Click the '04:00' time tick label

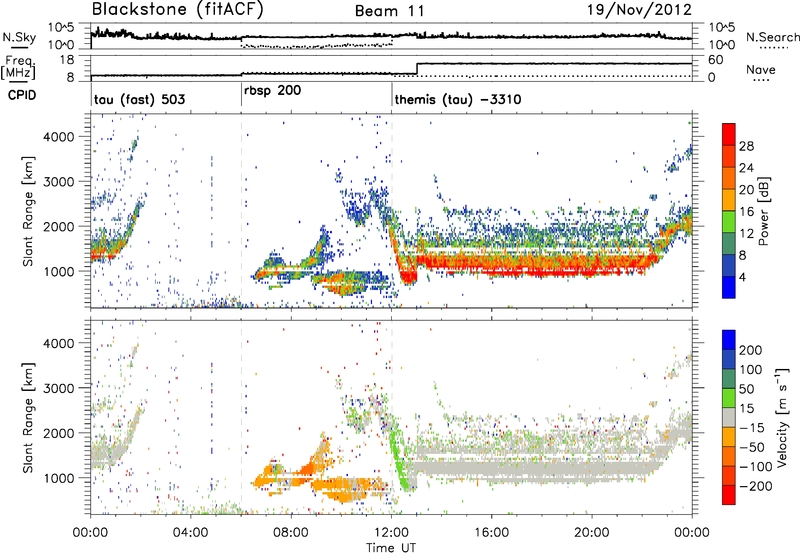point(191,533)
